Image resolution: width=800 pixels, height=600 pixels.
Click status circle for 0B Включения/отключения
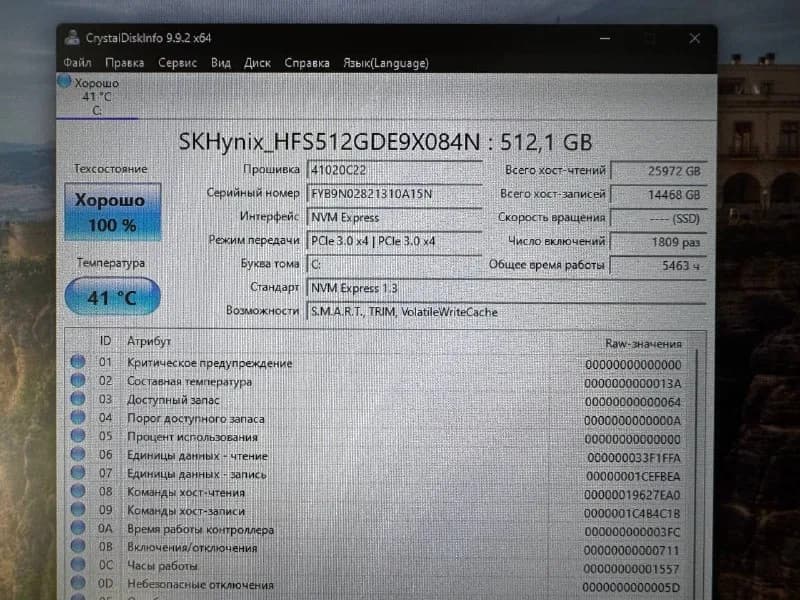(x=78, y=546)
